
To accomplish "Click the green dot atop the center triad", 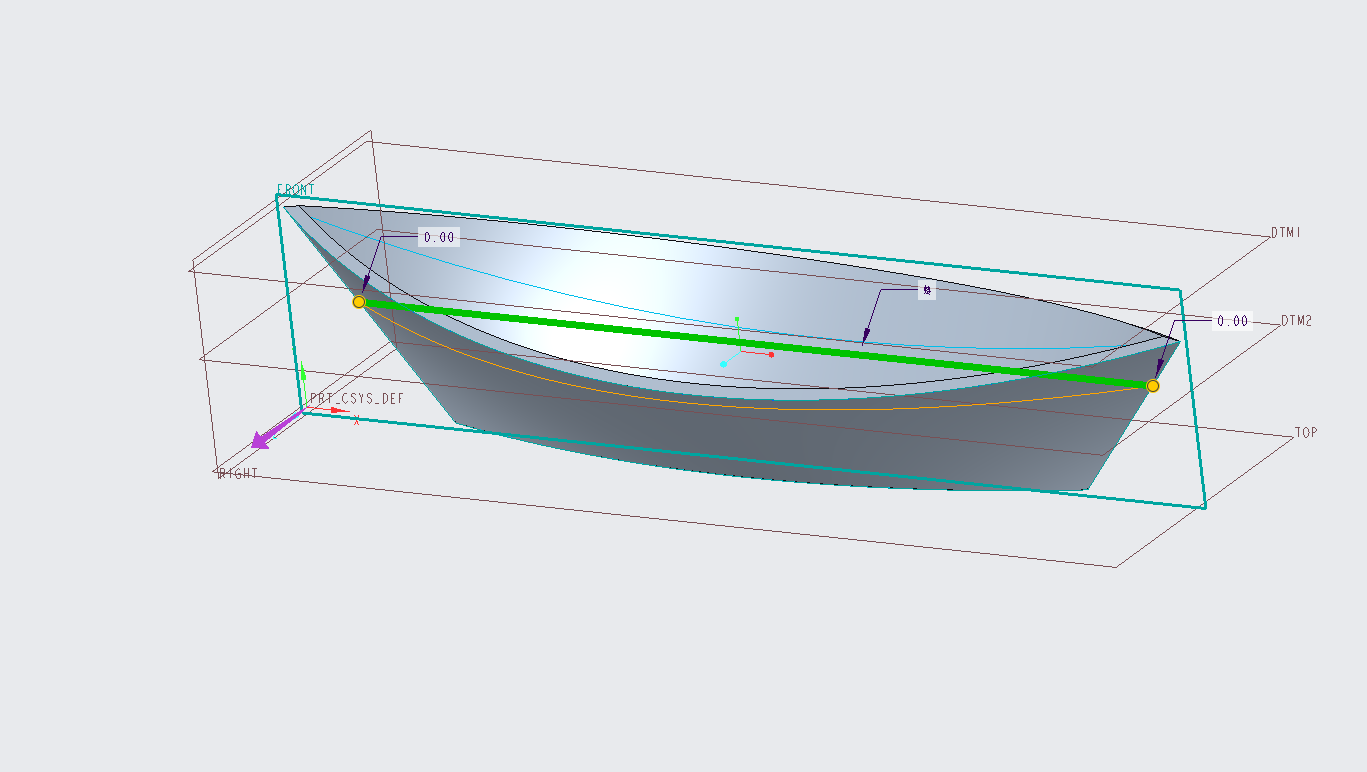I will pos(737,319).
